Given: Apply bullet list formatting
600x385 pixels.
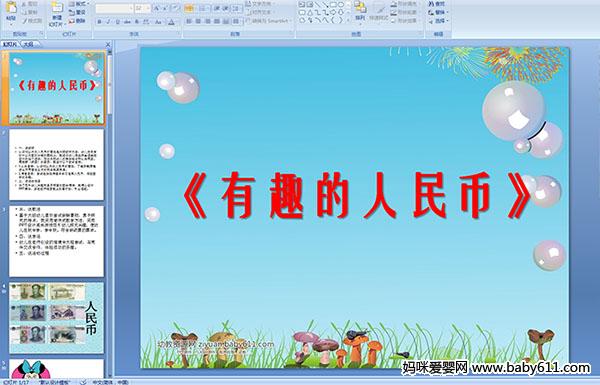Looking at the screenshot, I should pos(189,8).
